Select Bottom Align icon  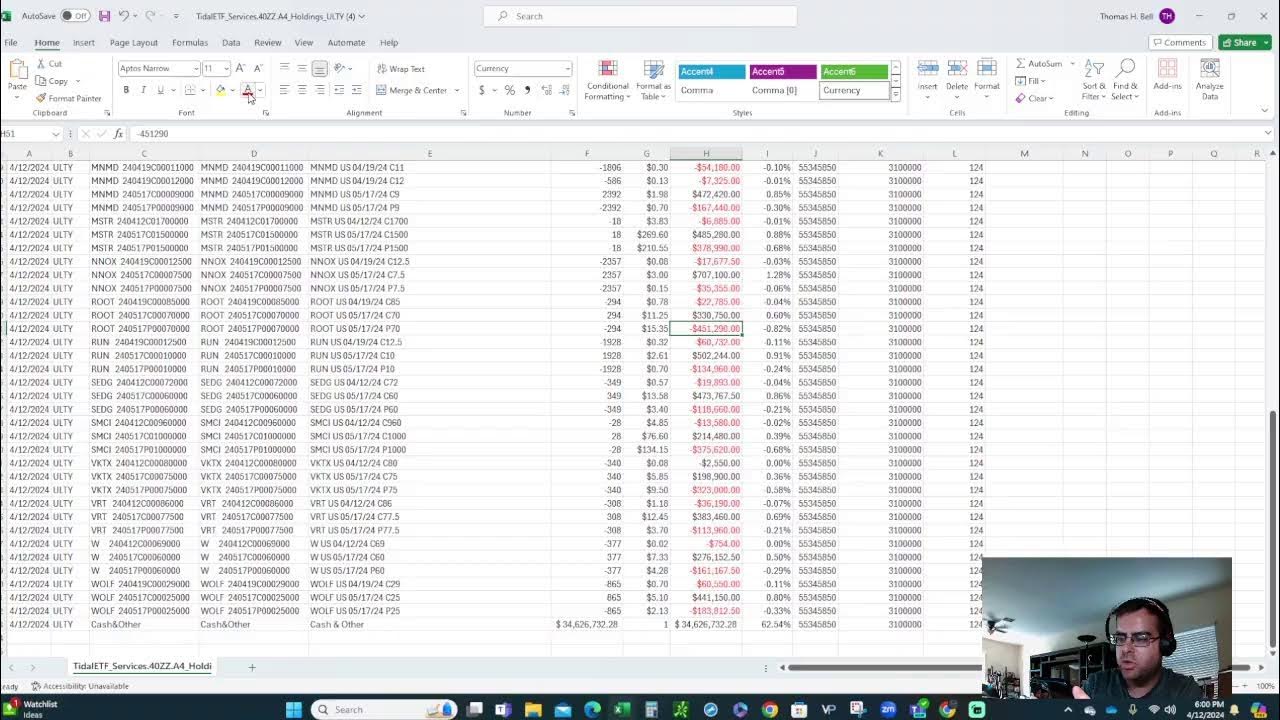(x=319, y=68)
